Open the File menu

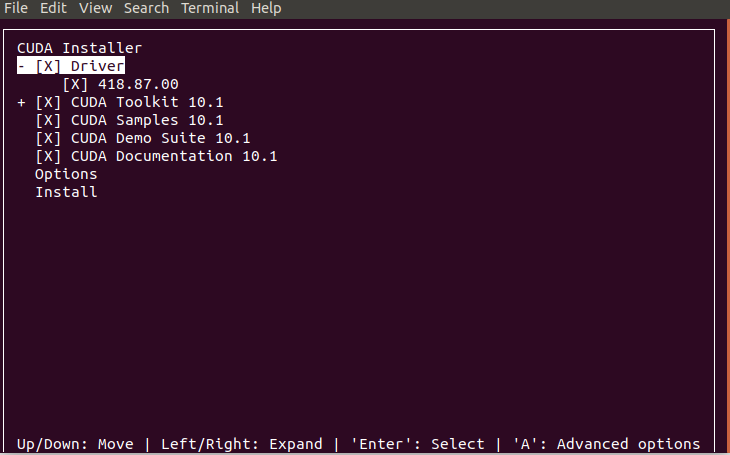pos(16,8)
